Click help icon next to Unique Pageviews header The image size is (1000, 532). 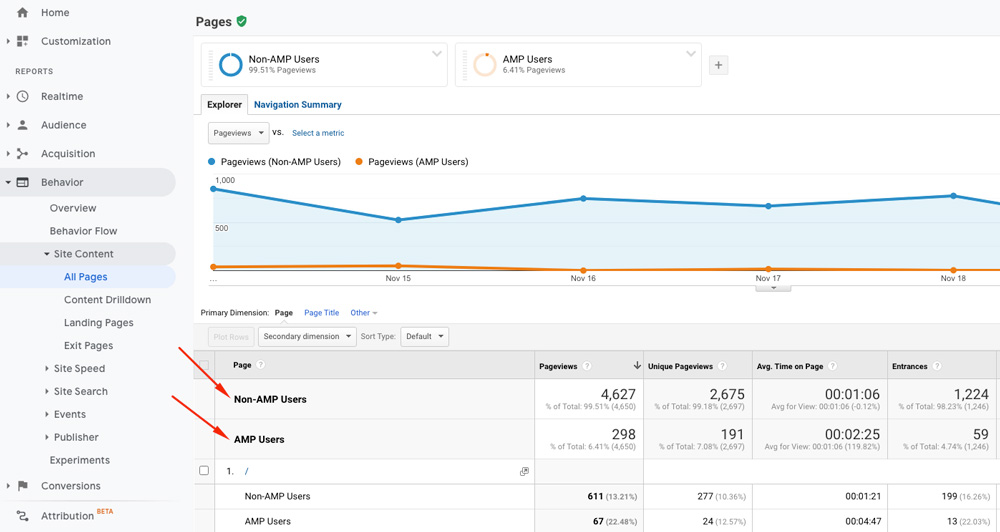(x=722, y=366)
